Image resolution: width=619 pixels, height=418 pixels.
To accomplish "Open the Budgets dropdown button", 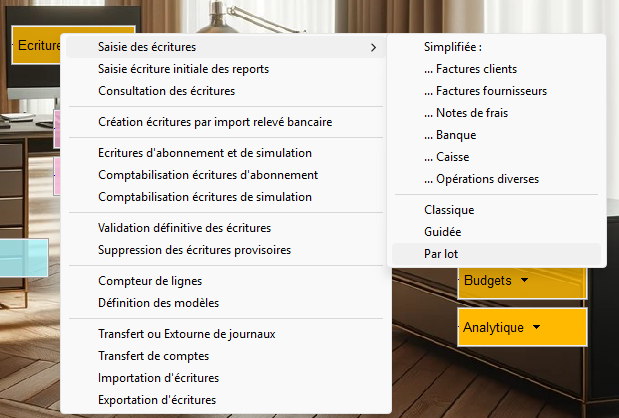I will tap(520, 281).
